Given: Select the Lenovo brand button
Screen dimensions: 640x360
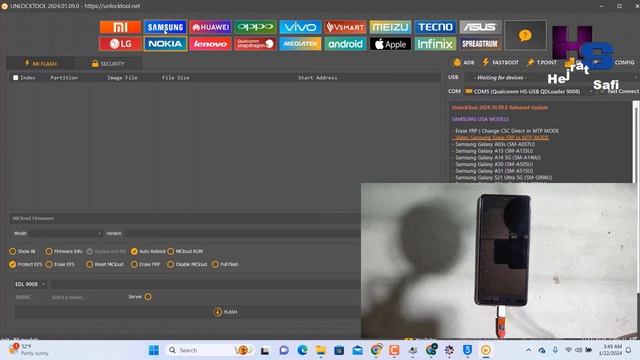Looking at the screenshot, I should tap(210, 44).
